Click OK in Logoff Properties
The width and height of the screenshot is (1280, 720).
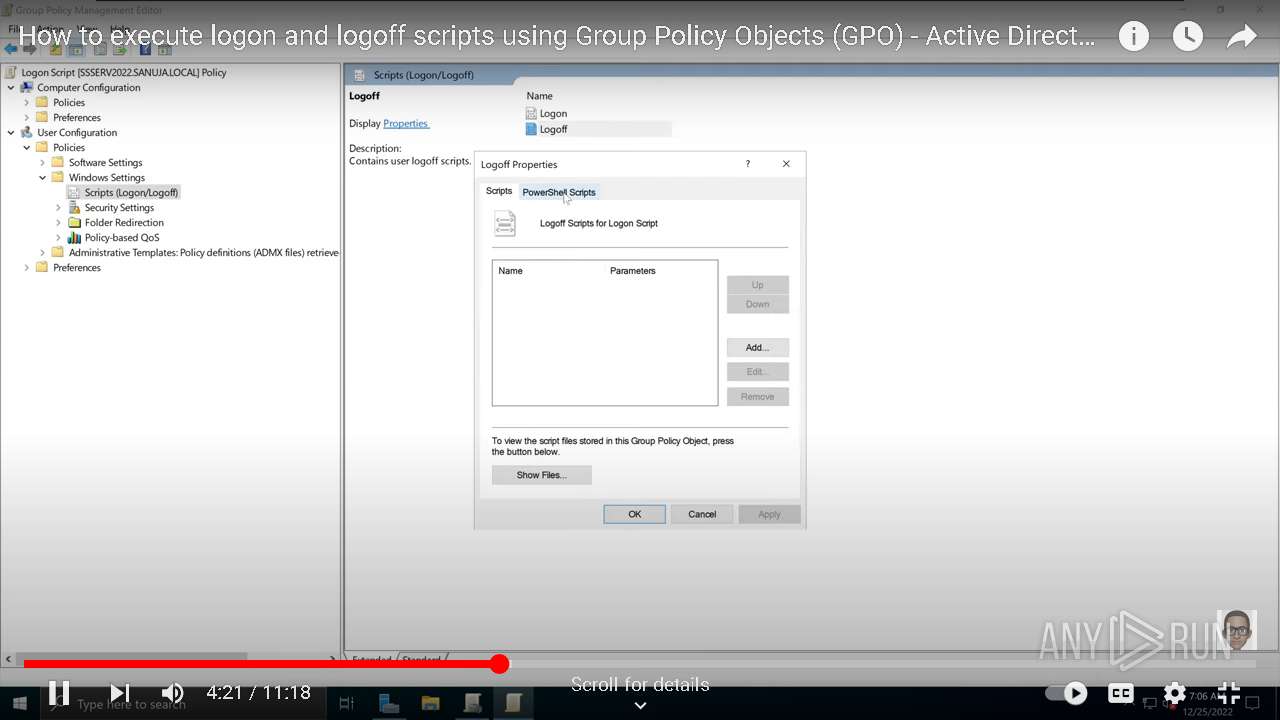click(634, 514)
